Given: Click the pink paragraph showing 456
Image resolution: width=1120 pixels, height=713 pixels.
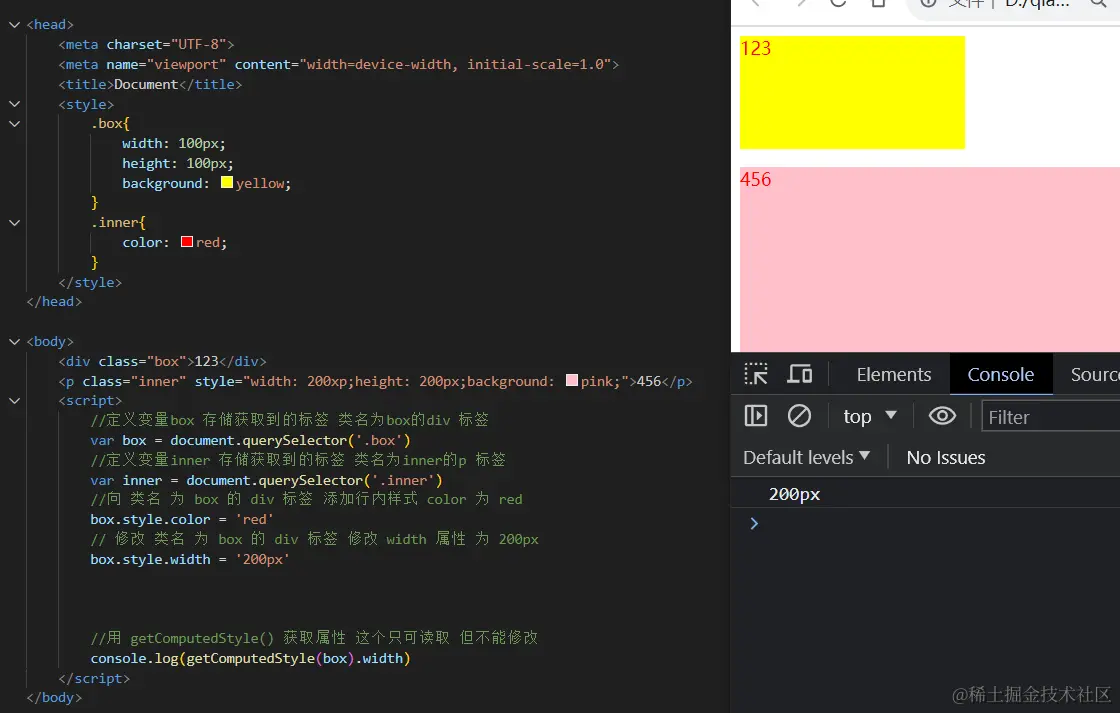Looking at the screenshot, I should pos(930,259).
